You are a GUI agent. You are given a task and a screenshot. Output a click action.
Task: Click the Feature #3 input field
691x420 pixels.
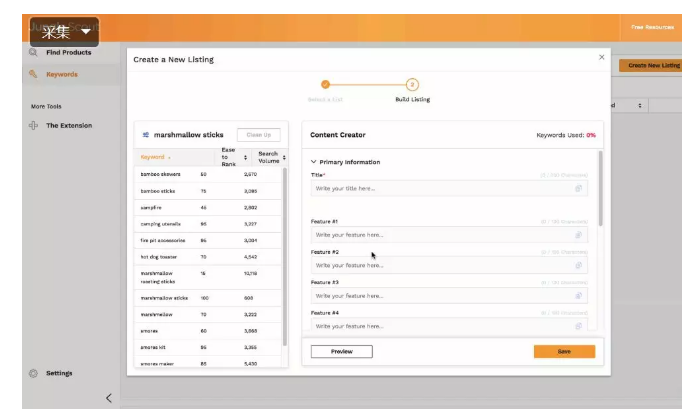[x=449, y=296]
